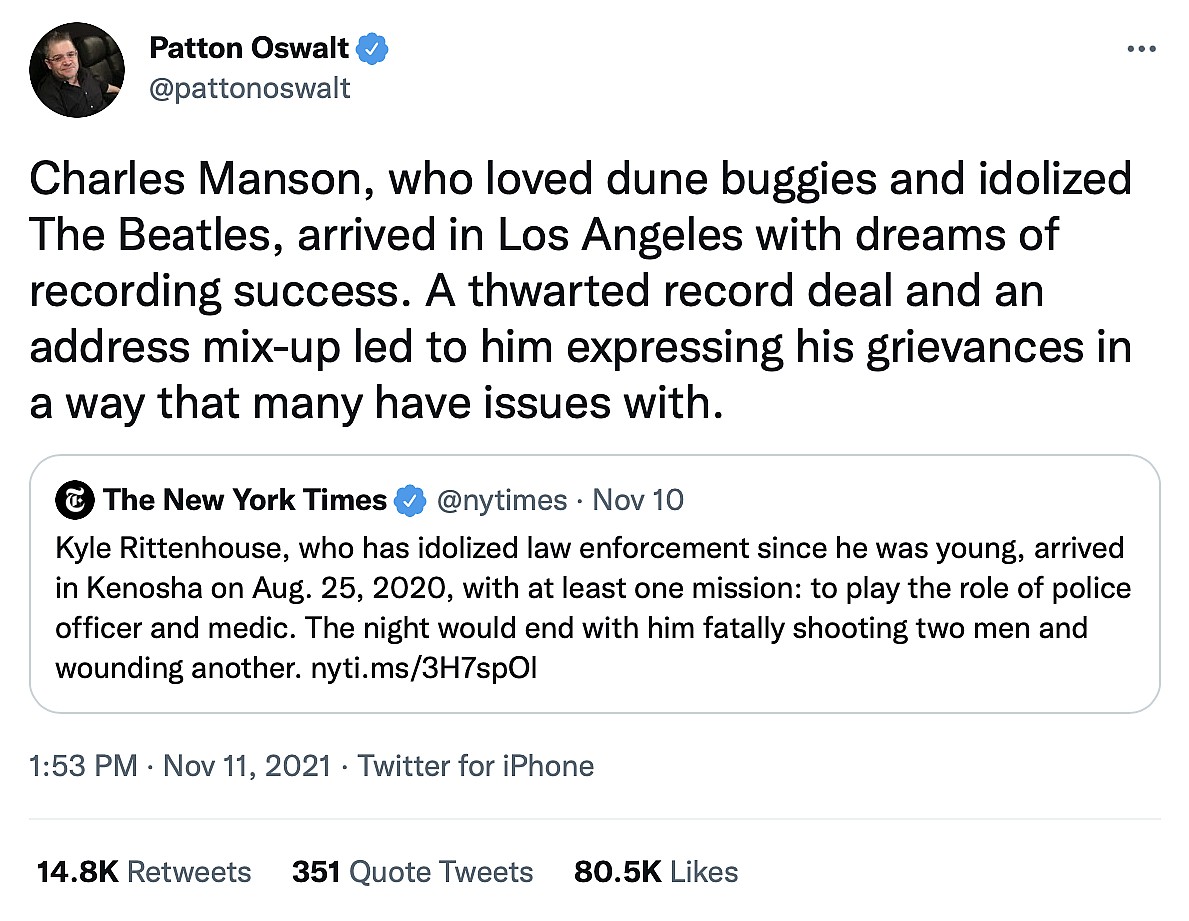Screen dimensions: 1189x921
Task: Click the Twitter for iPhone source label
Action: pos(476,766)
